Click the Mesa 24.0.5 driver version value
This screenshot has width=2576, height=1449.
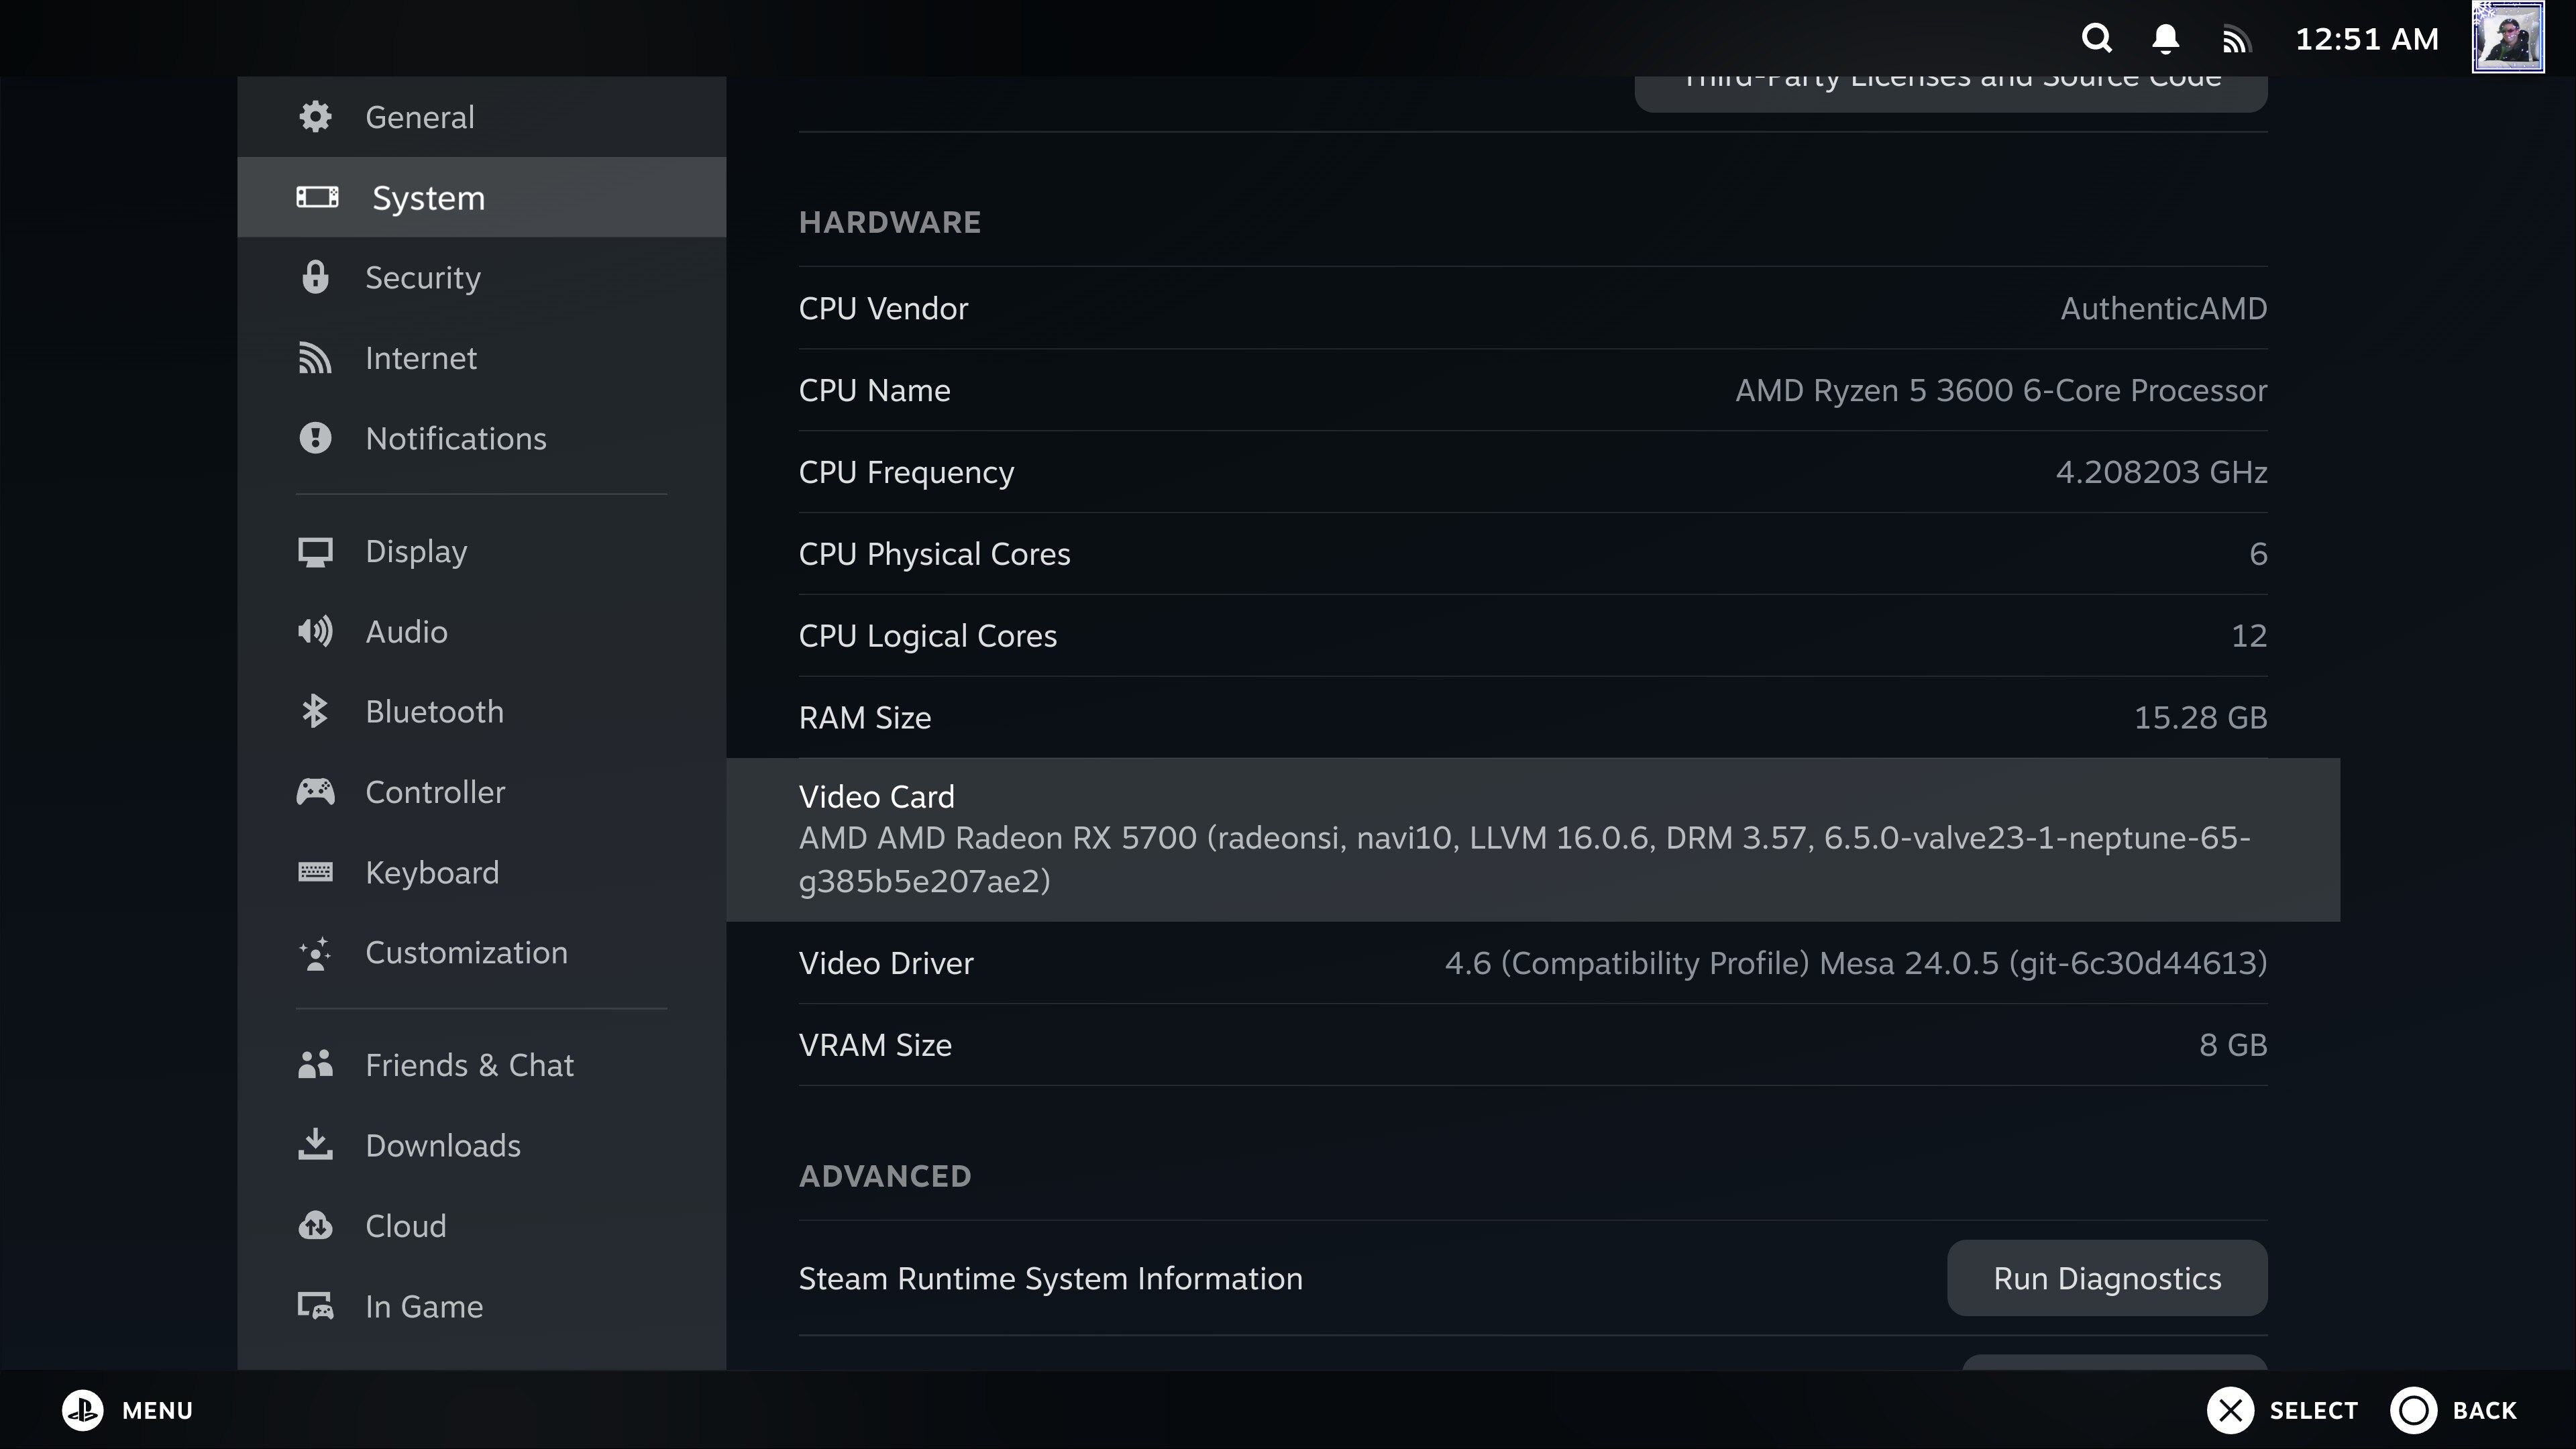tap(1856, 963)
